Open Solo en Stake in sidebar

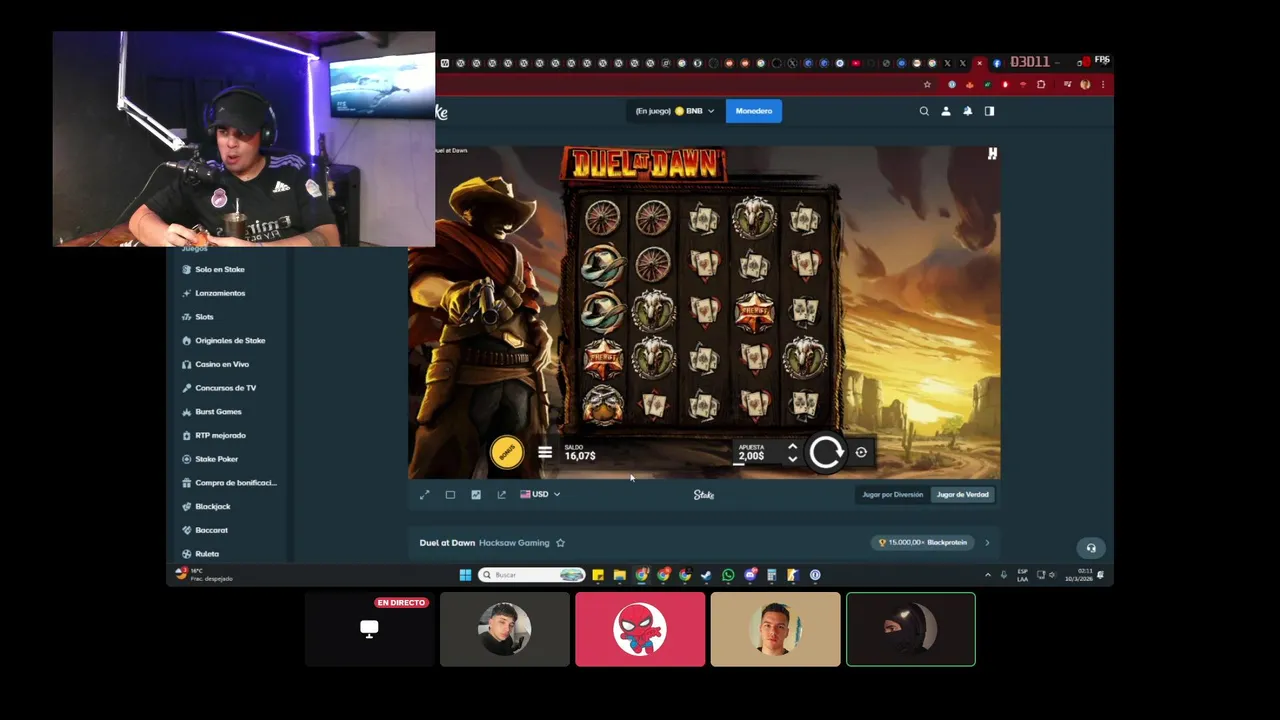[220, 269]
